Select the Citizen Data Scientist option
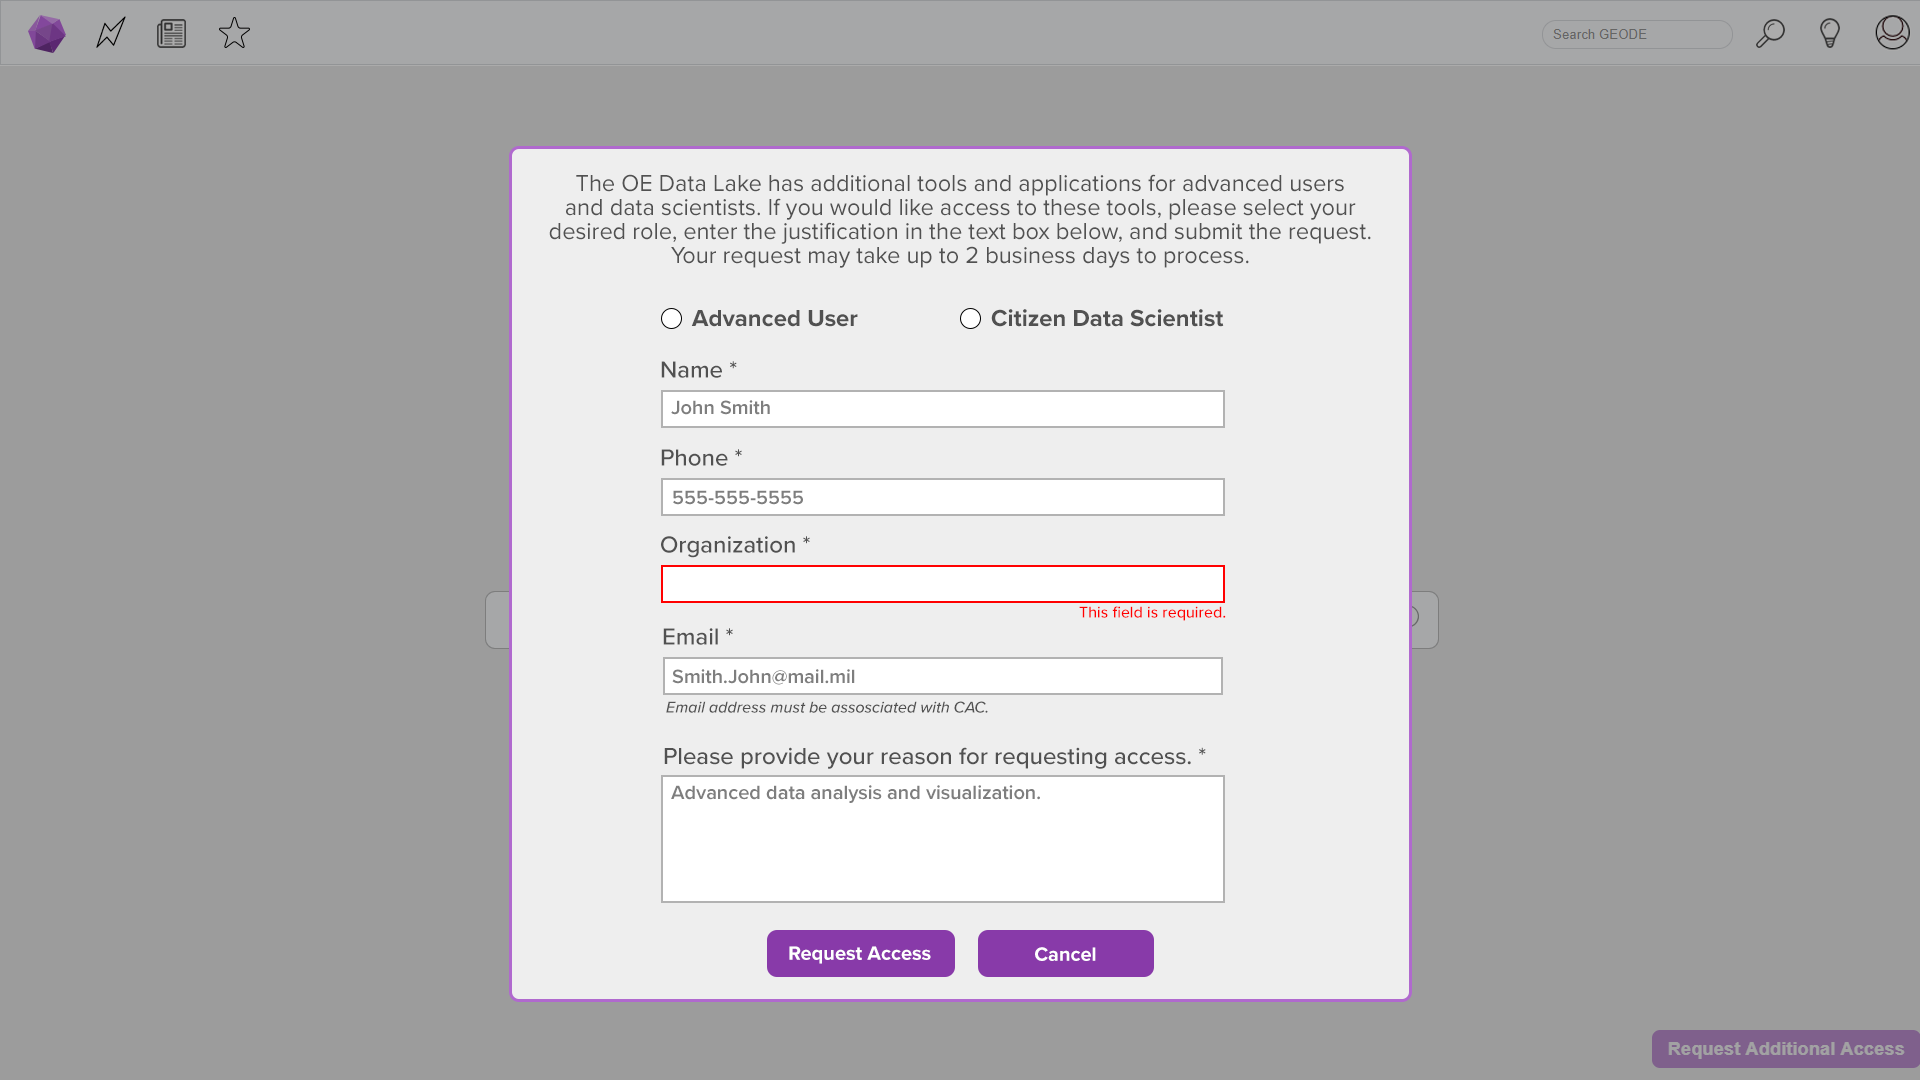 click(x=970, y=319)
